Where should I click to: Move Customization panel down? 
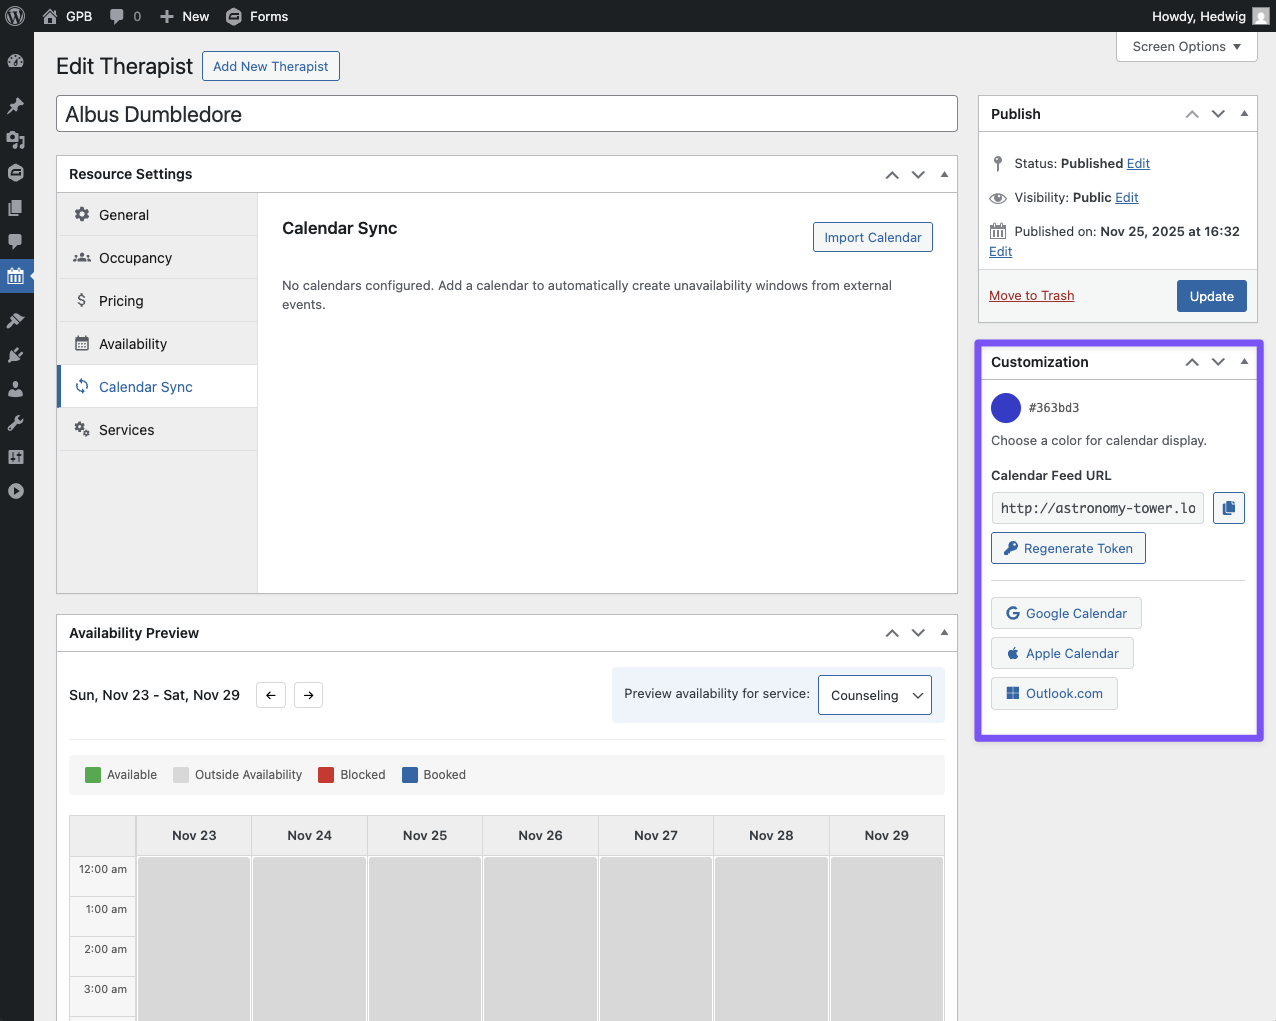click(x=1218, y=362)
